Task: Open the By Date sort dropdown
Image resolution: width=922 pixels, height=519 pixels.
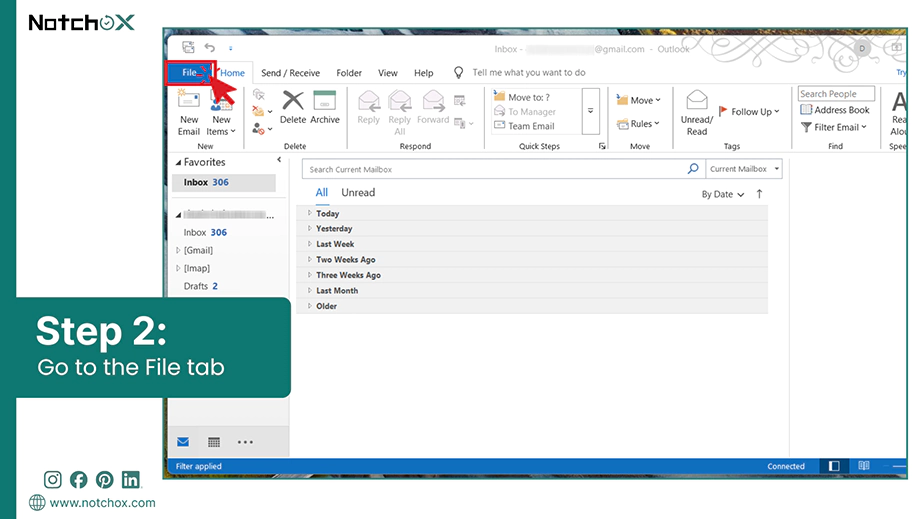Action: (723, 194)
